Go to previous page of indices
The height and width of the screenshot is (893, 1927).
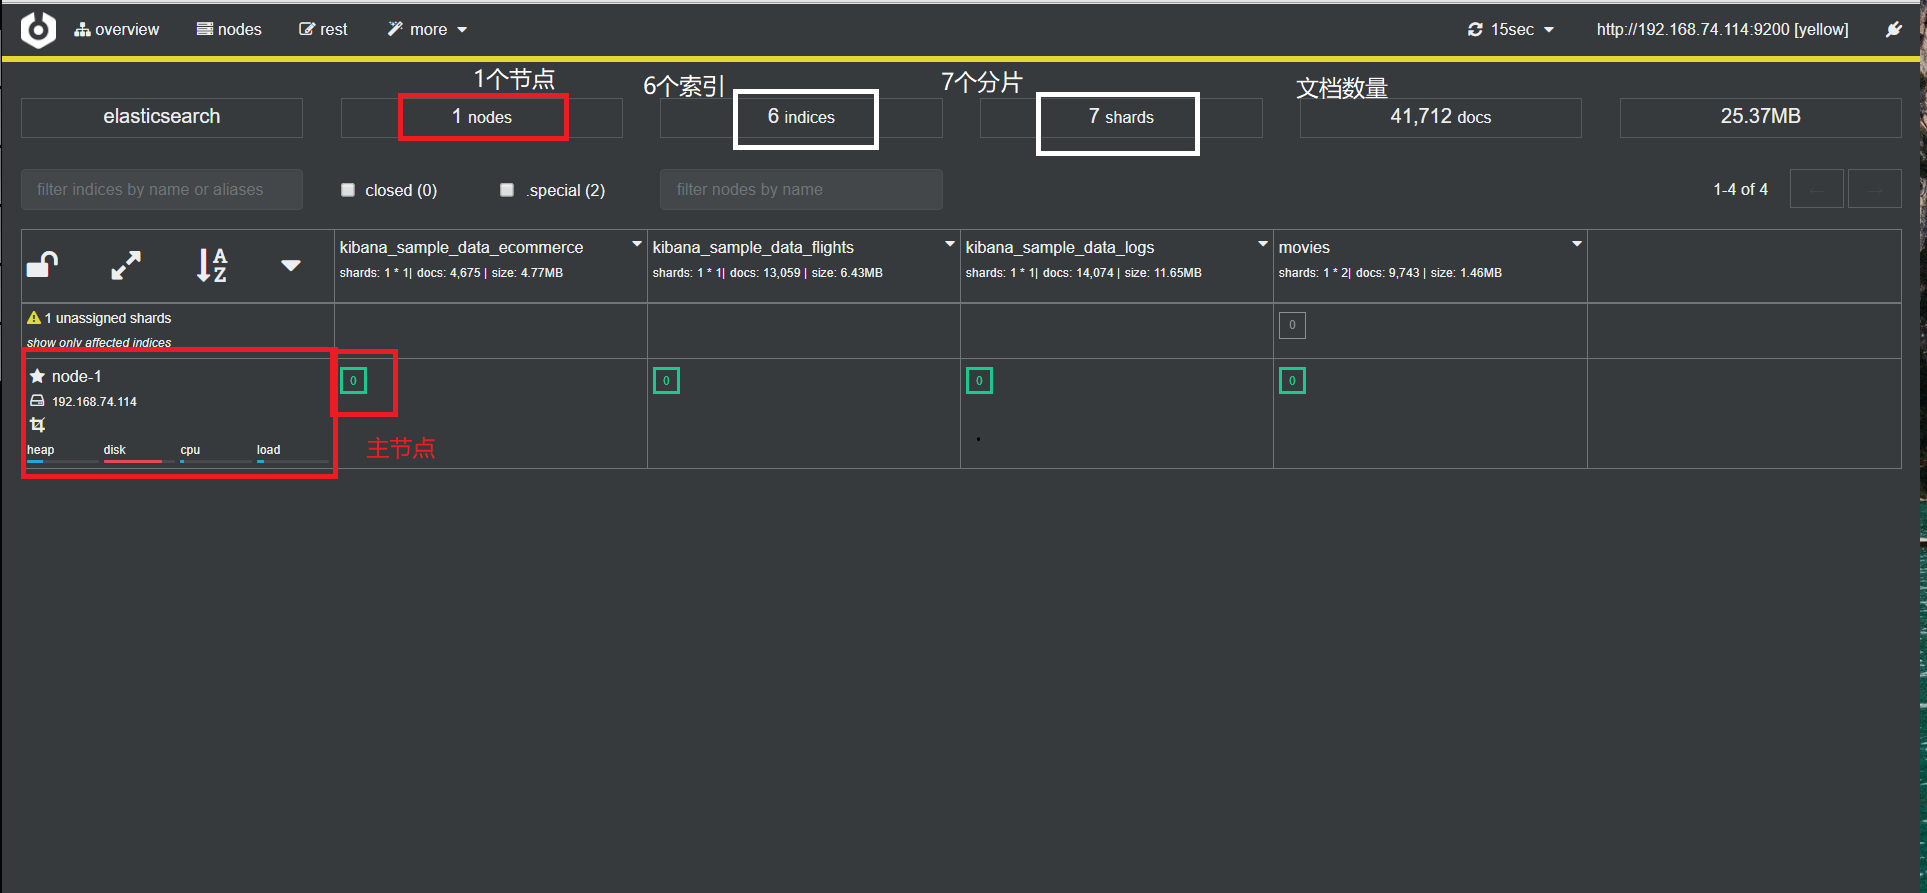click(1817, 190)
